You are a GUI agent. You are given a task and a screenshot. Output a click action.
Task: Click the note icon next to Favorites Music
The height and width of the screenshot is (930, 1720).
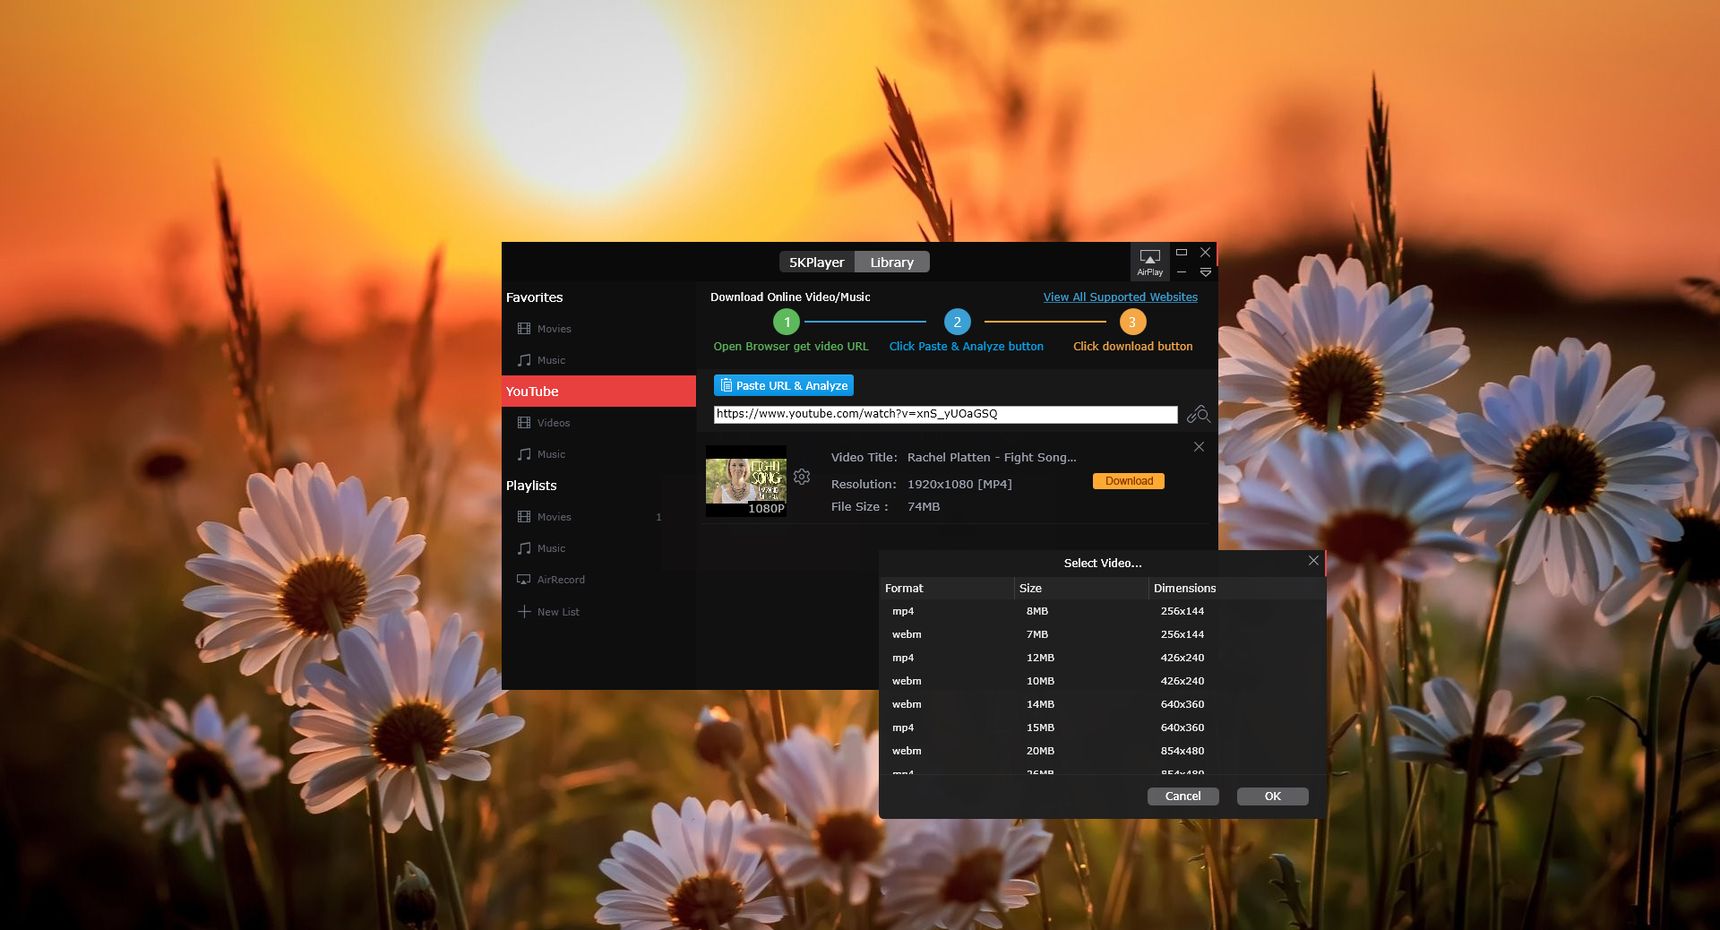tap(524, 360)
